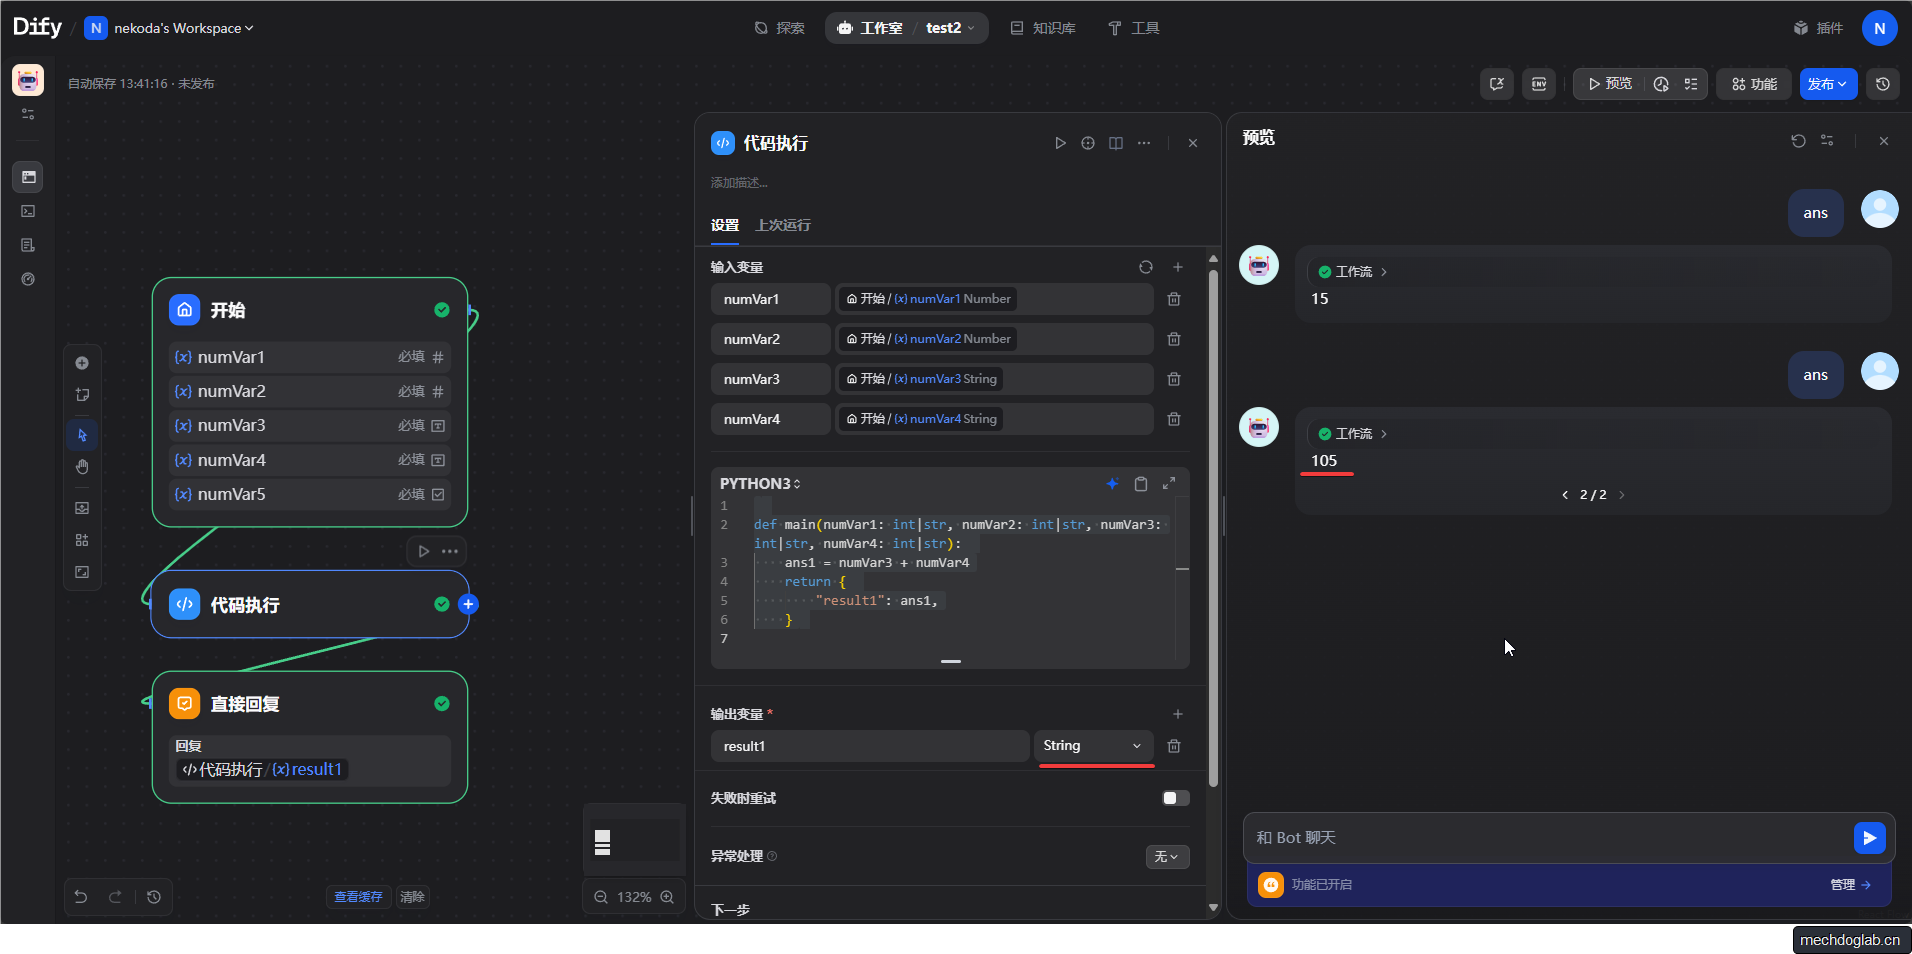The width and height of the screenshot is (1912, 954).
Task: Copy the Python code to clipboard
Action: tap(1140, 484)
